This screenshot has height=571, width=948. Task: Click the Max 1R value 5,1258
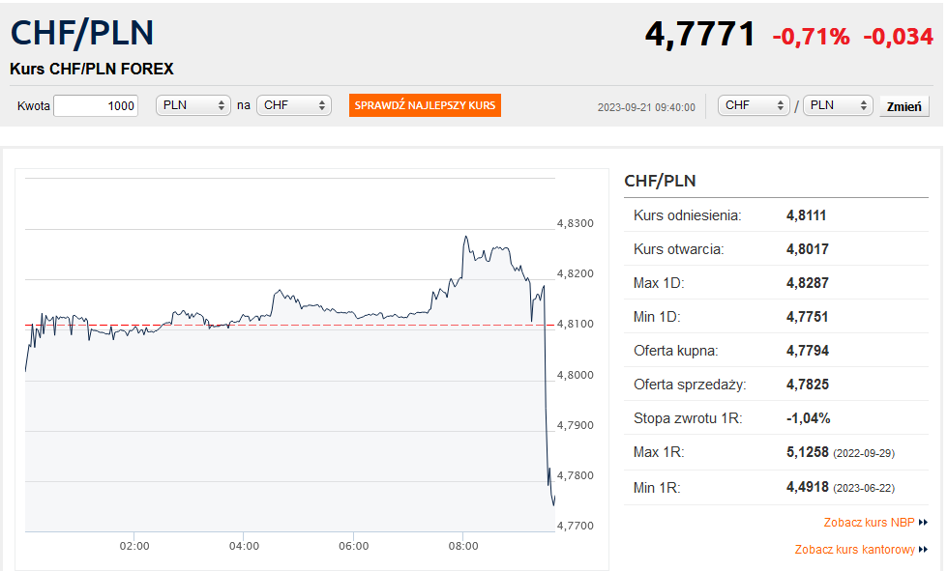pos(807,452)
